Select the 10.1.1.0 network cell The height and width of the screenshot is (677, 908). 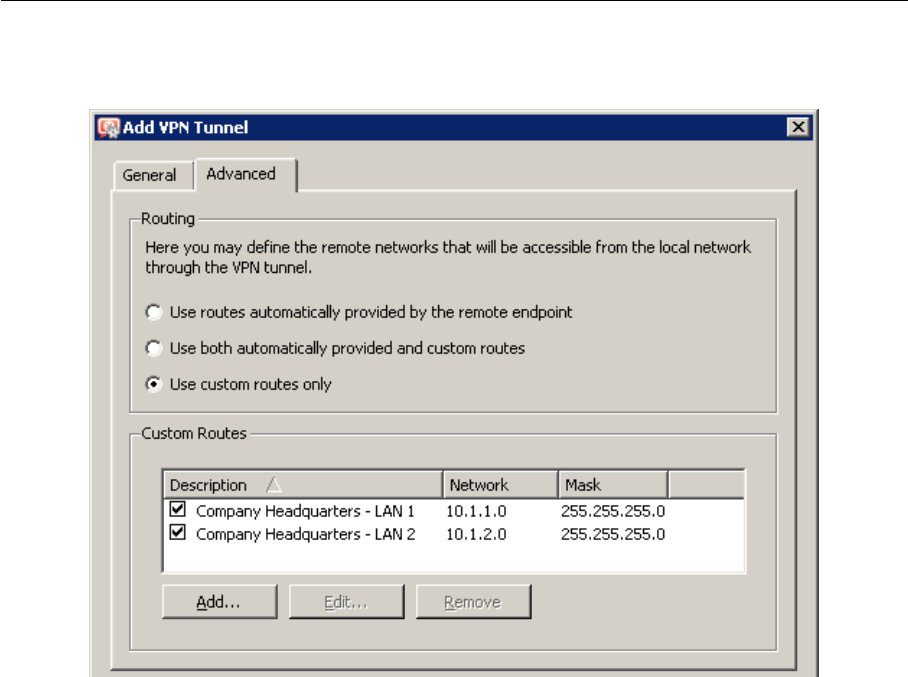(x=477, y=511)
